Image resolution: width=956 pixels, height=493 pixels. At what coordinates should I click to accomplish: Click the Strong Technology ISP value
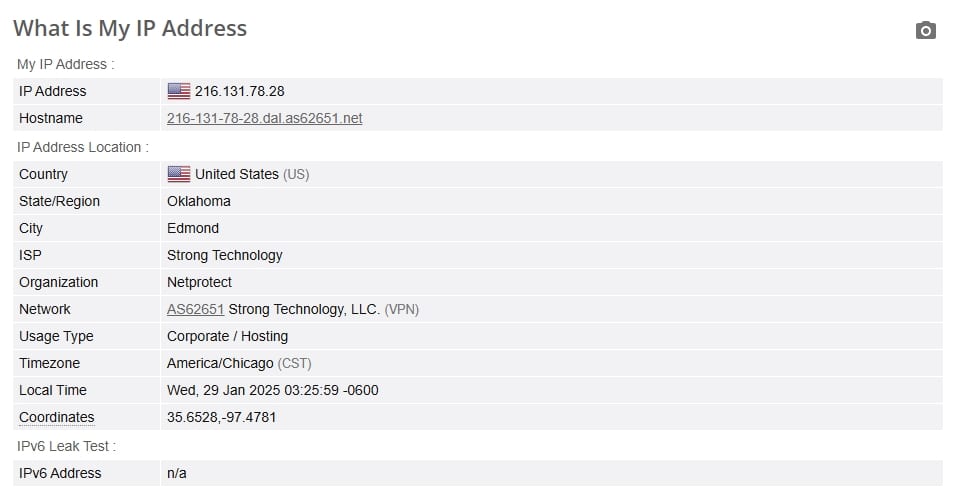coord(224,255)
